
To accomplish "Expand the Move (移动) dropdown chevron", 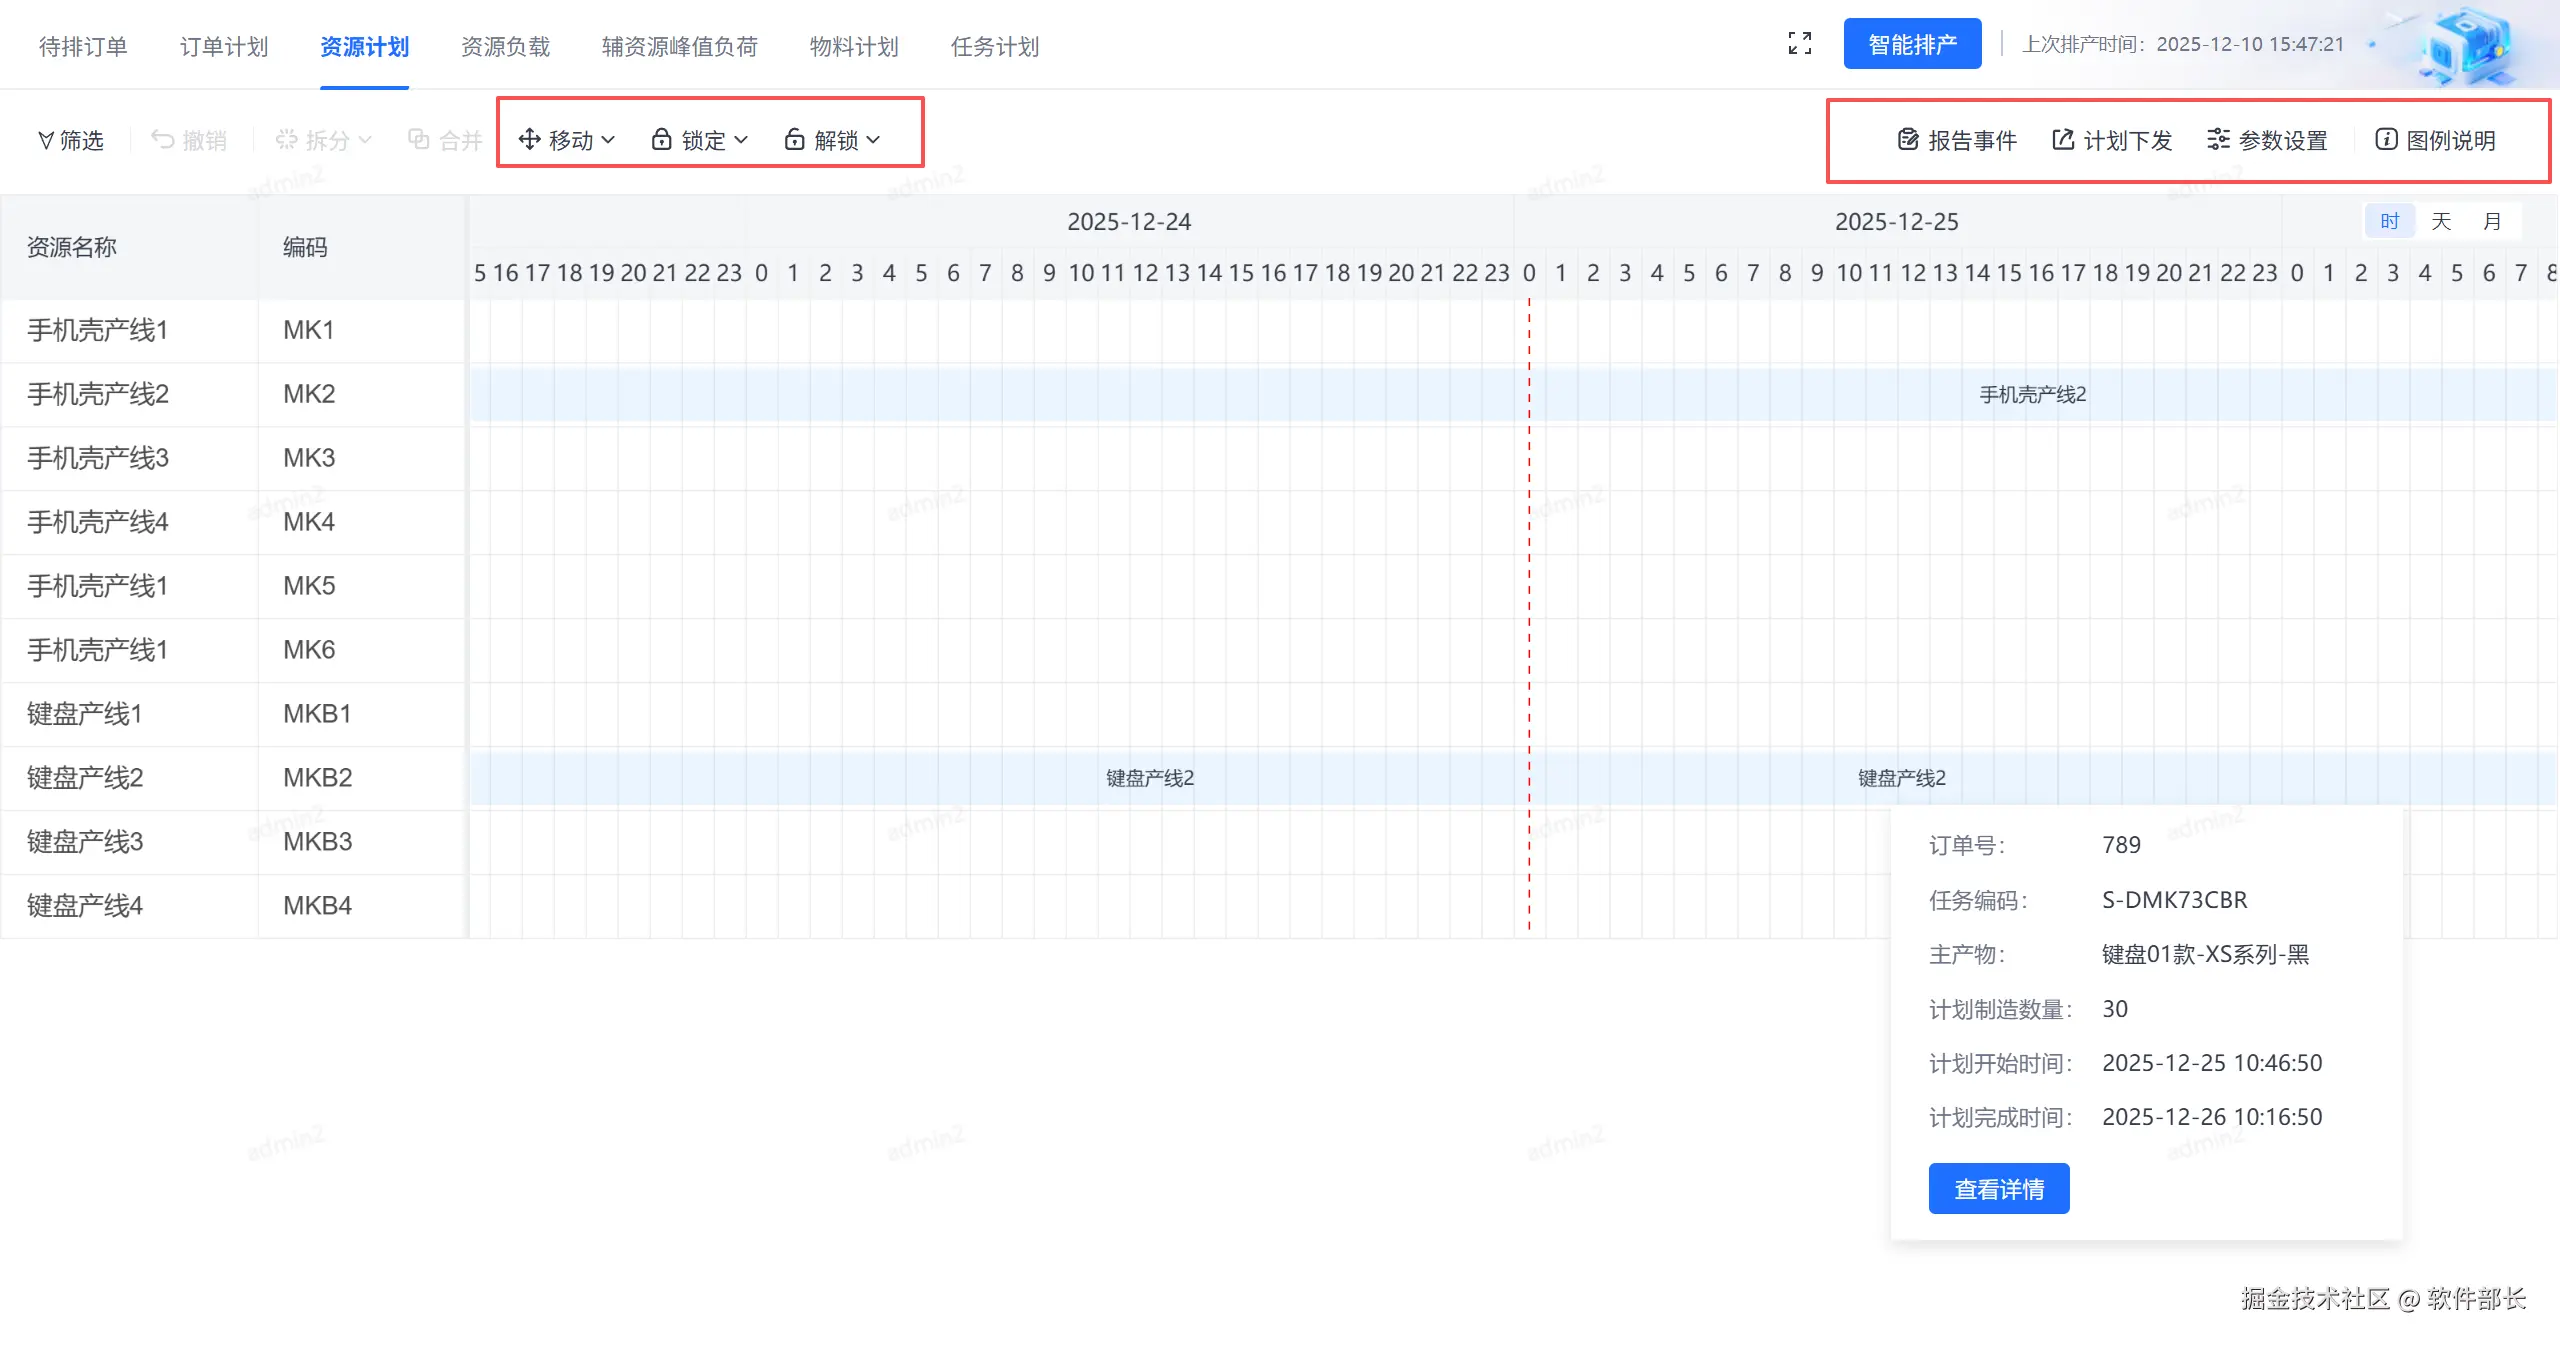I will 608,140.
